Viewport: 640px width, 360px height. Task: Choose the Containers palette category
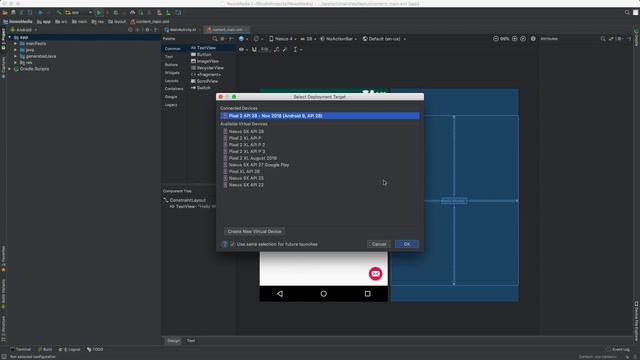tap(174, 89)
